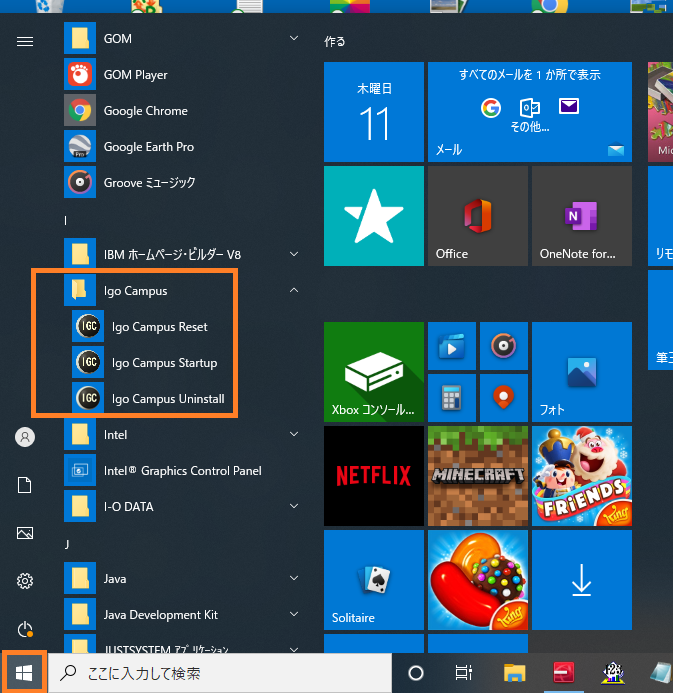Click the ここに入力して検索 search box

coord(220,673)
